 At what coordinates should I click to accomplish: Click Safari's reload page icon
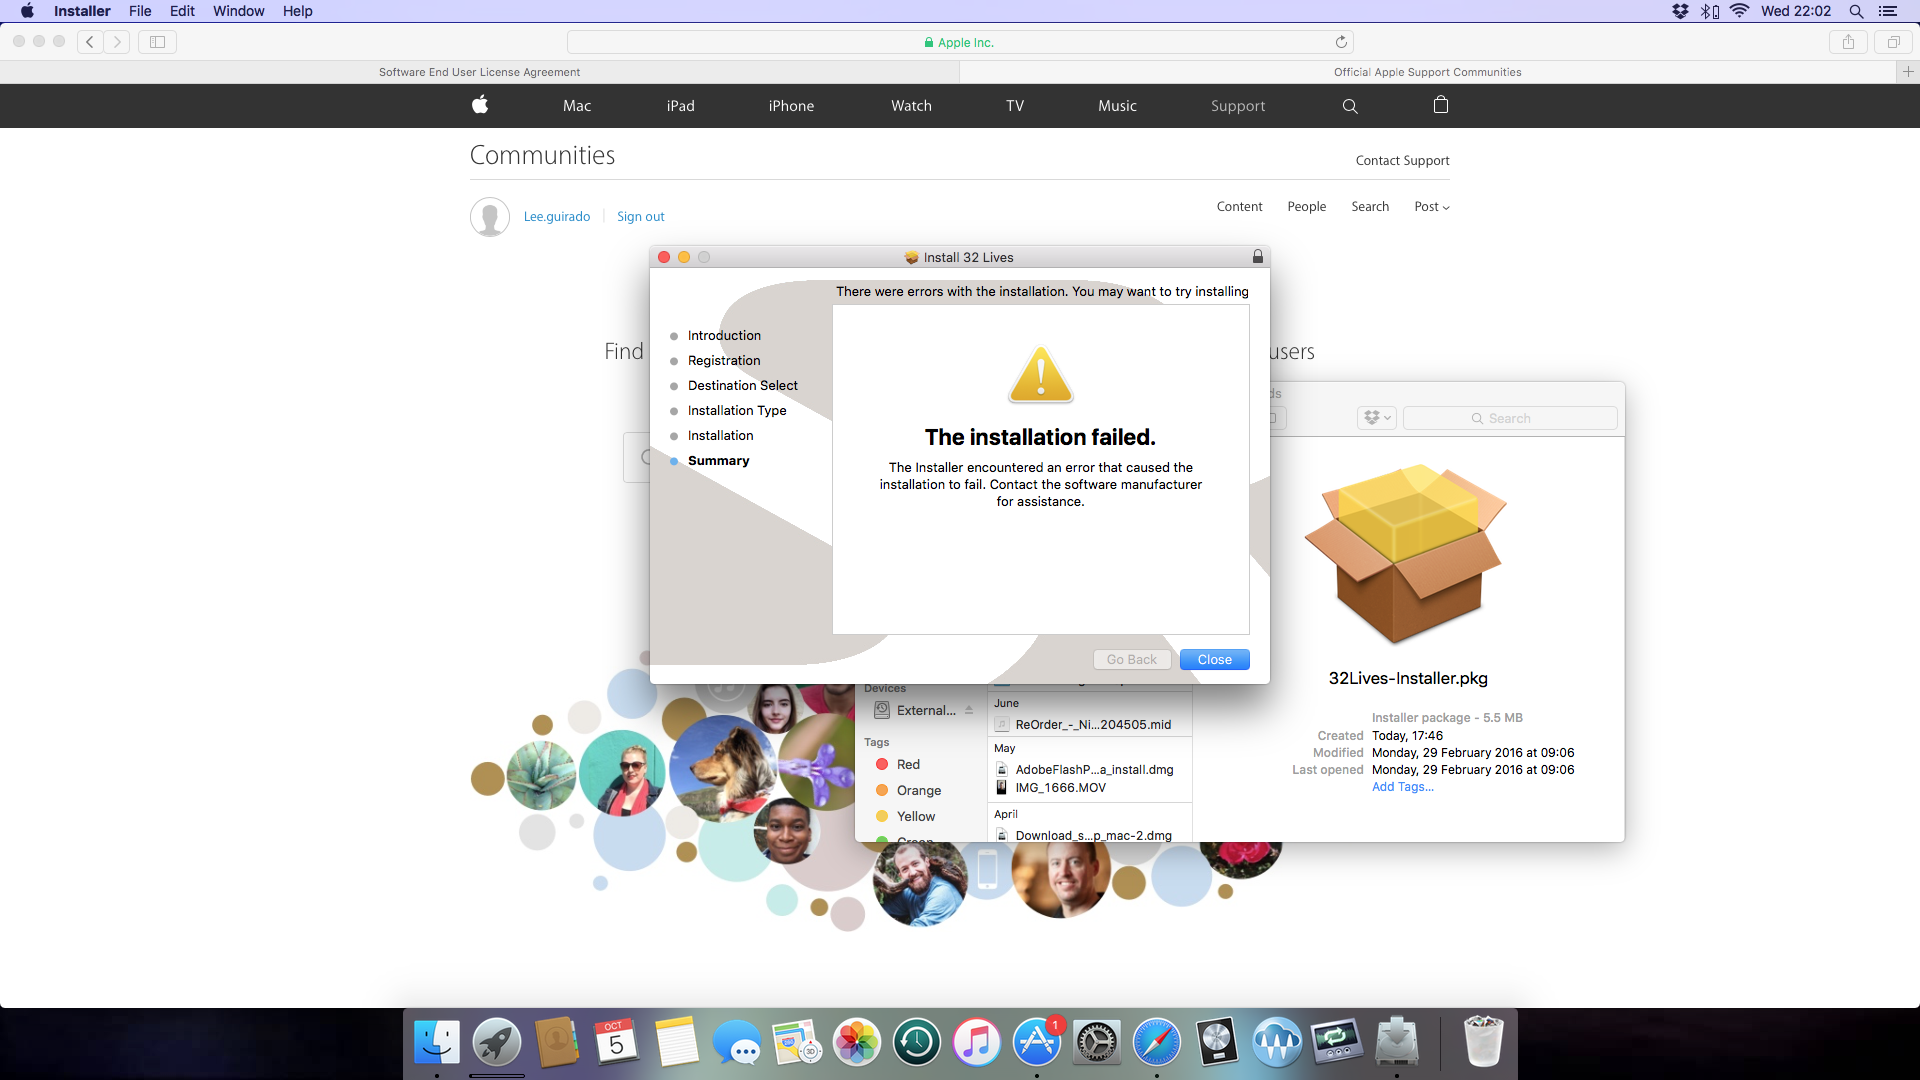point(1341,42)
